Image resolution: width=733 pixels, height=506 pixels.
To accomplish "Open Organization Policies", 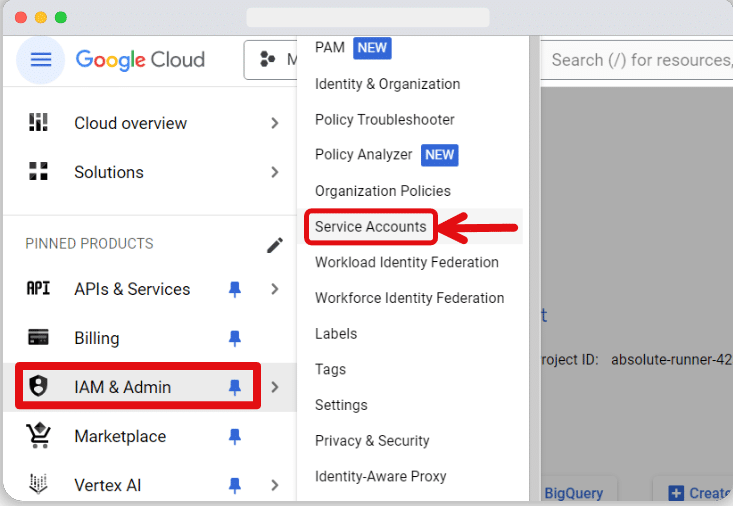I will coord(383,191).
